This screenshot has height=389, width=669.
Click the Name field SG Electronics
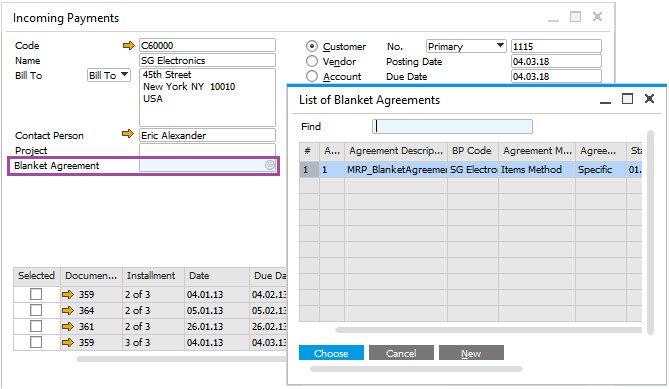pos(207,60)
